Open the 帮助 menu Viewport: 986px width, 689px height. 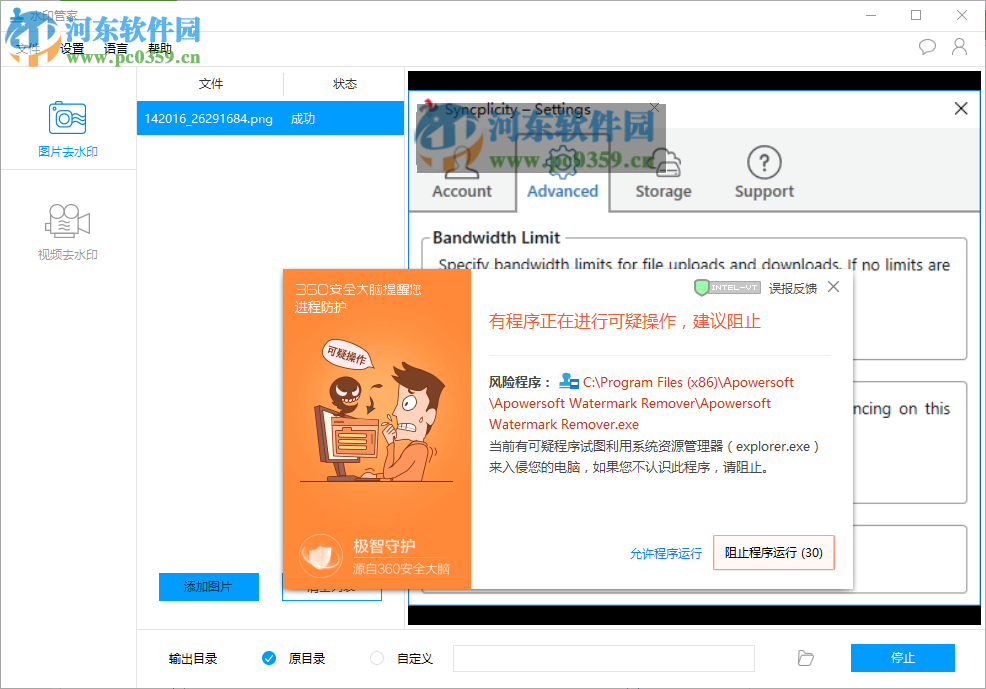[160, 48]
